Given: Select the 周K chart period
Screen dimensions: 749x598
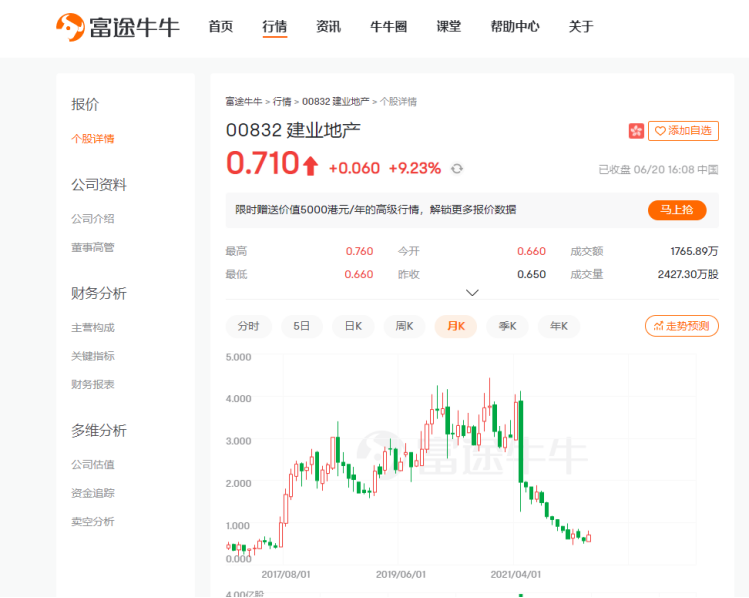Looking at the screenshot, I should tap(404, 326).
